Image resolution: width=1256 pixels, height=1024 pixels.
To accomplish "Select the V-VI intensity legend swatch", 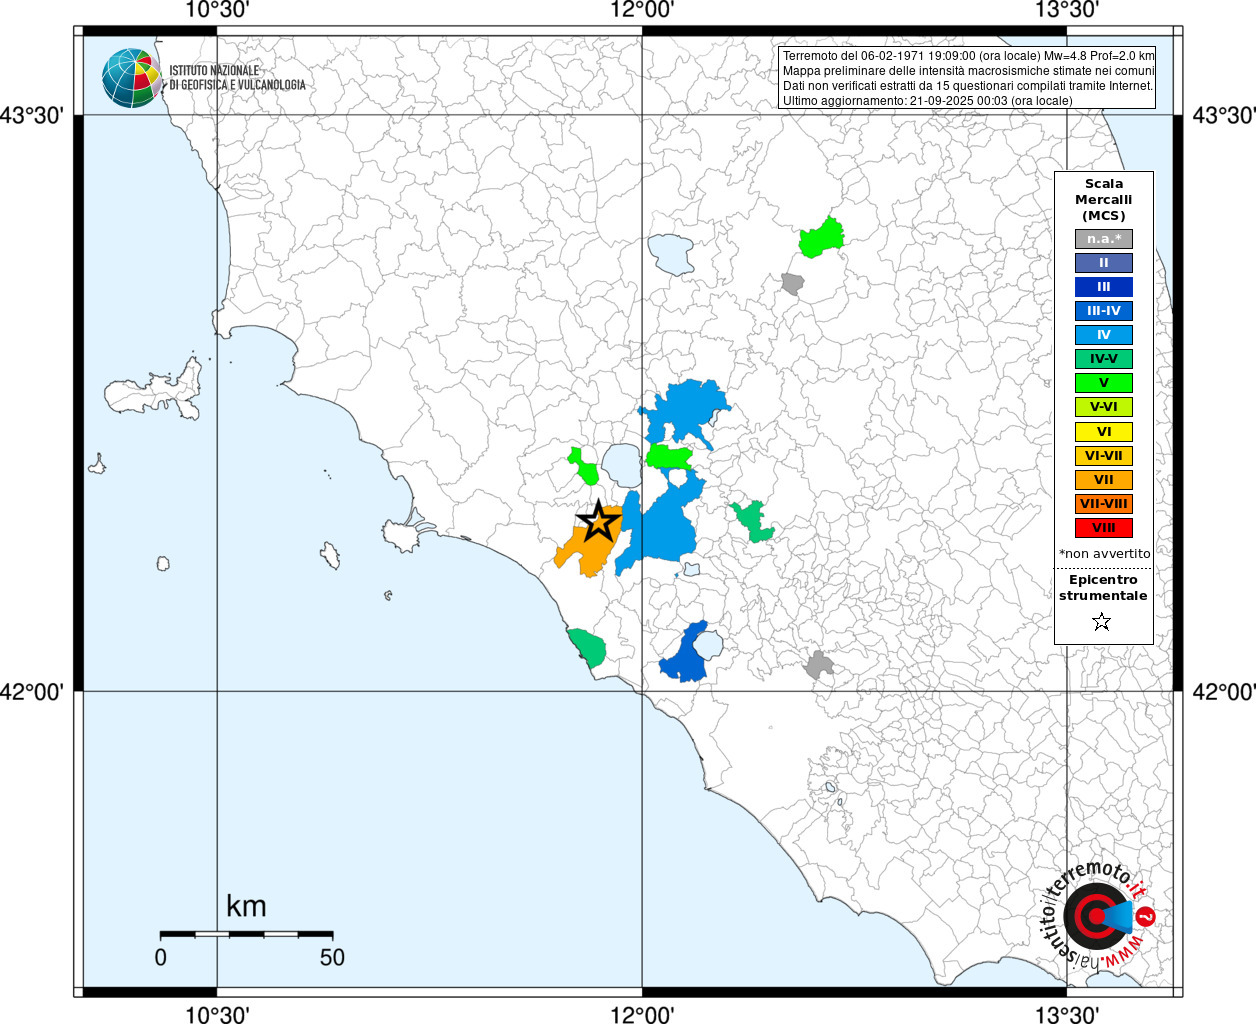I will pos(1104,407).
